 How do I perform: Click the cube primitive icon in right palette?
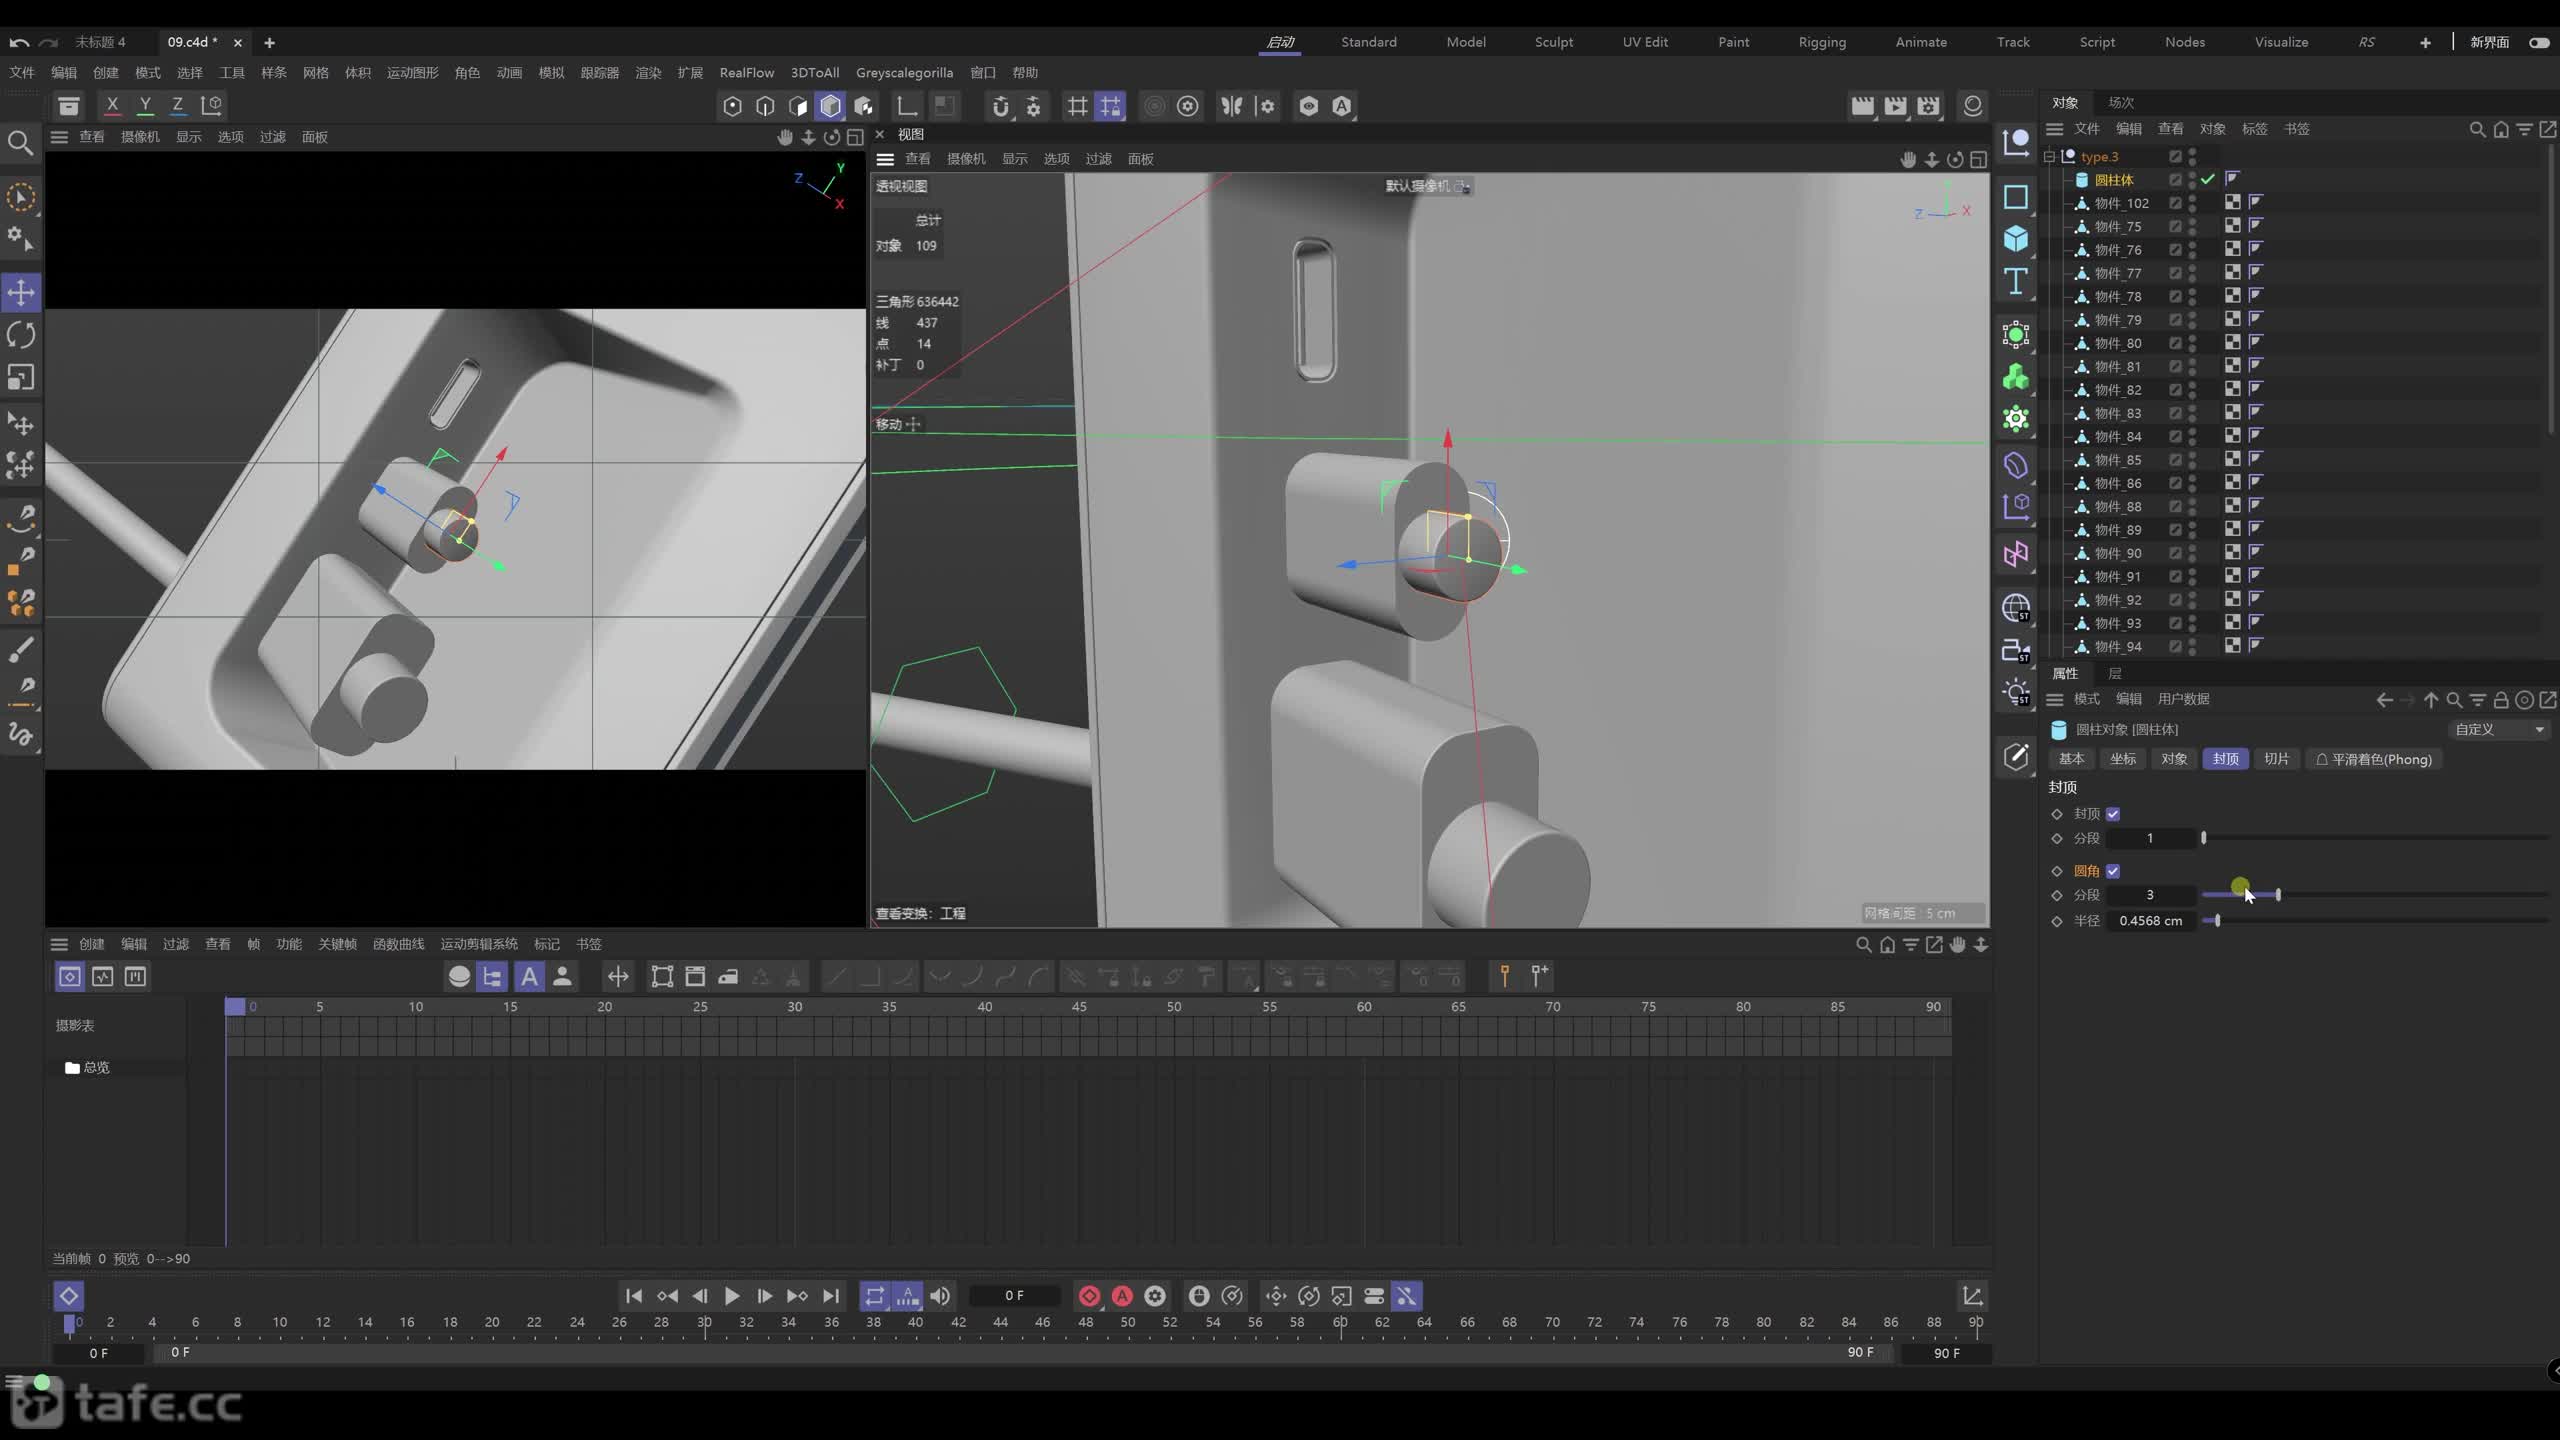[2015, 239]
